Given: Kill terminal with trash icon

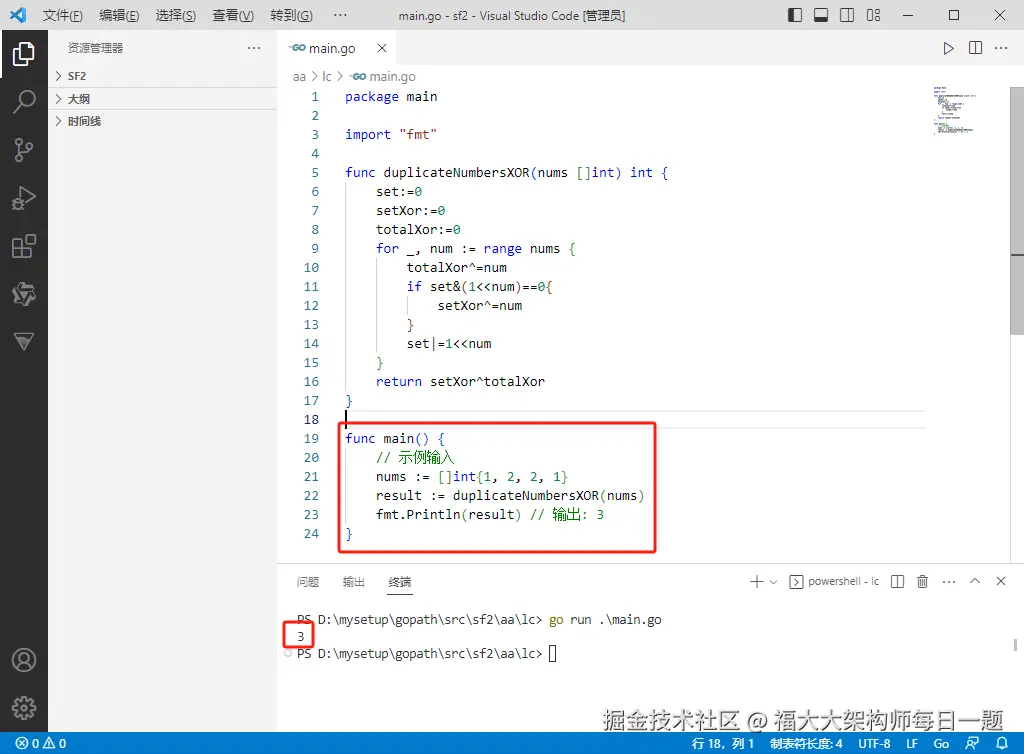Looking at the screenshot, I should [922, 582].
